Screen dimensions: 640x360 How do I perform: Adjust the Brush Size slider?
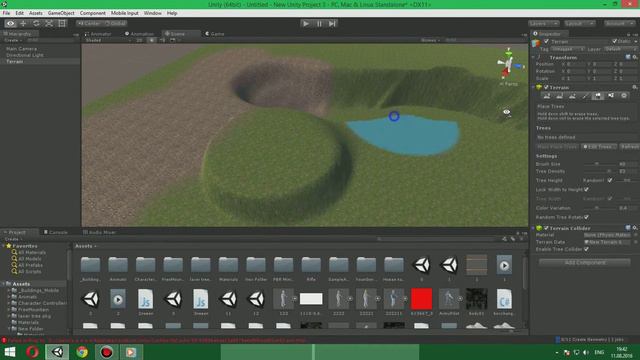tap(600, 164)
